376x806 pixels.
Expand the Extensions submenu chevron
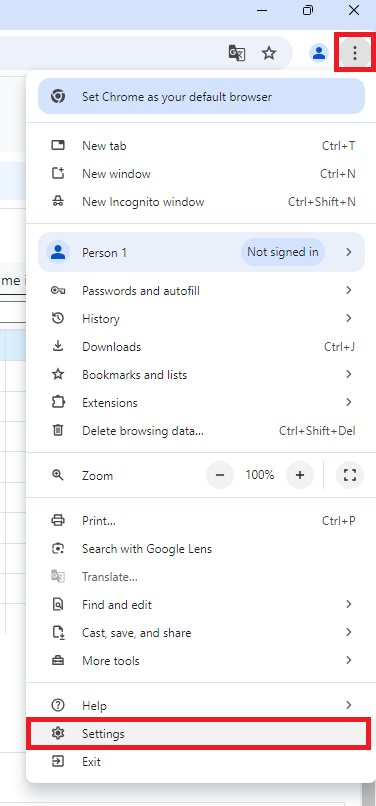349,402
